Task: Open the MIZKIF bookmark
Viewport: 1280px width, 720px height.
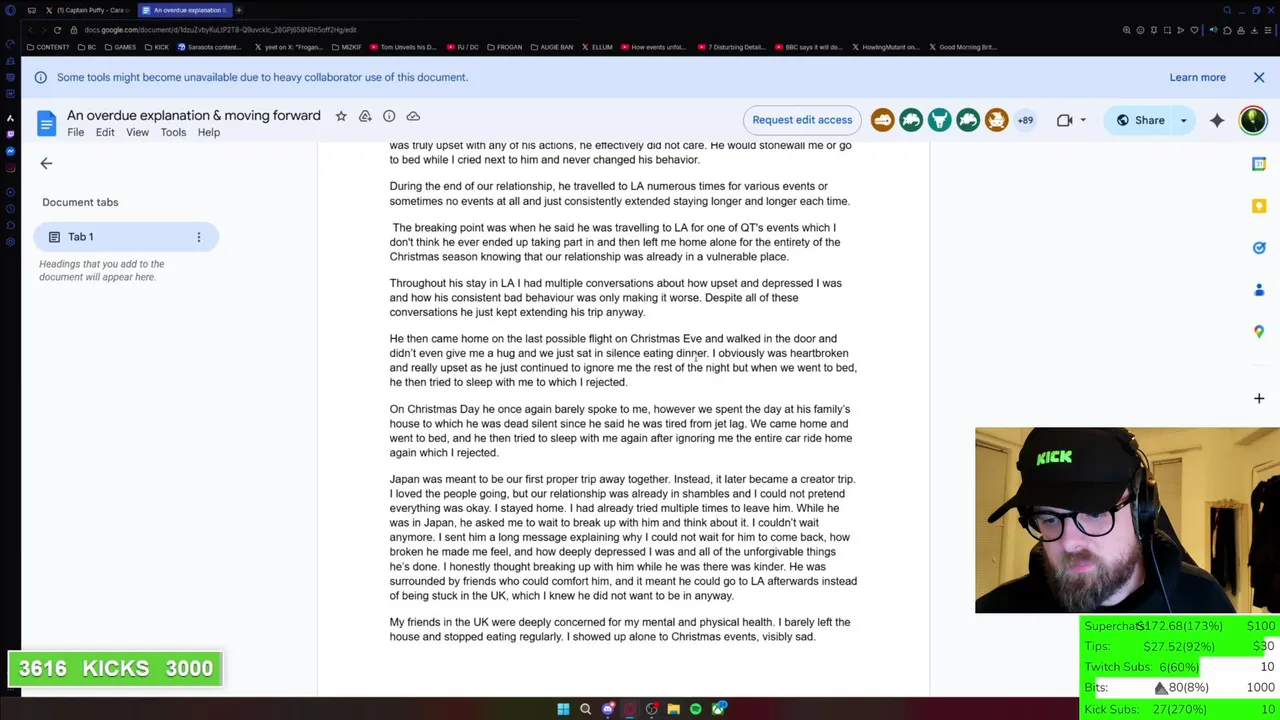Action: [346, 47]
